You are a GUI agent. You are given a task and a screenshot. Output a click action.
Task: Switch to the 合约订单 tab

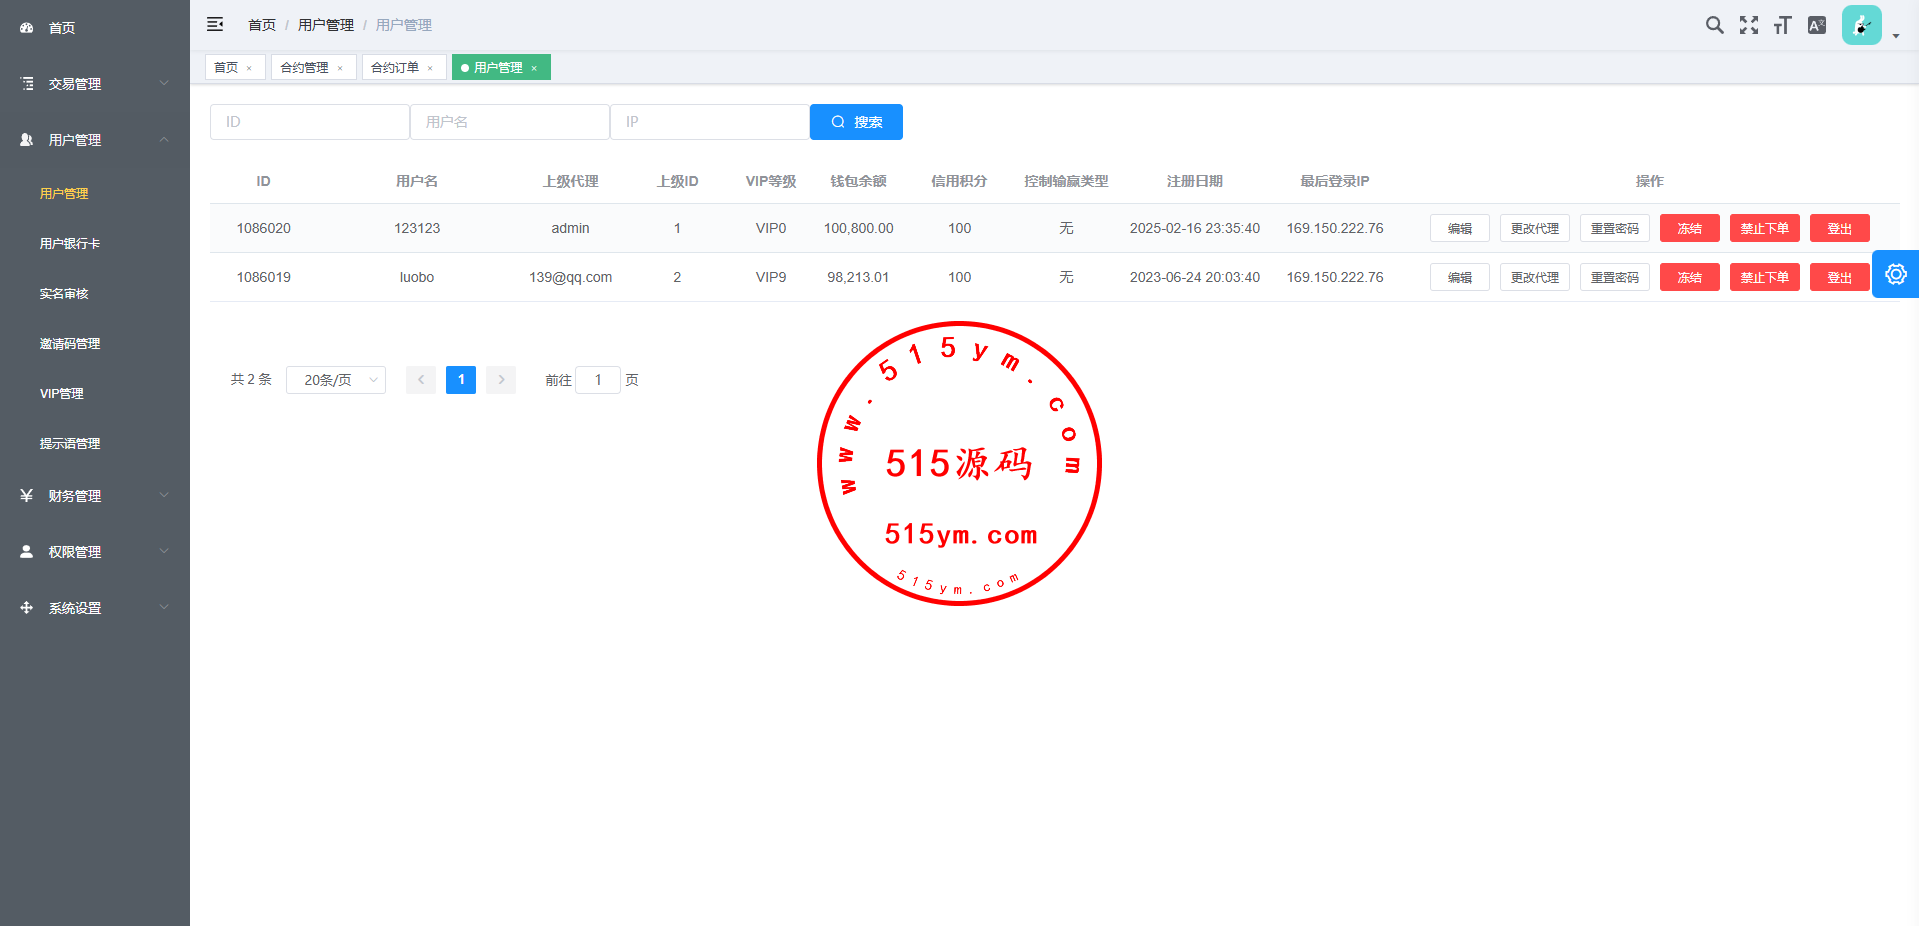tap(395, 67)
